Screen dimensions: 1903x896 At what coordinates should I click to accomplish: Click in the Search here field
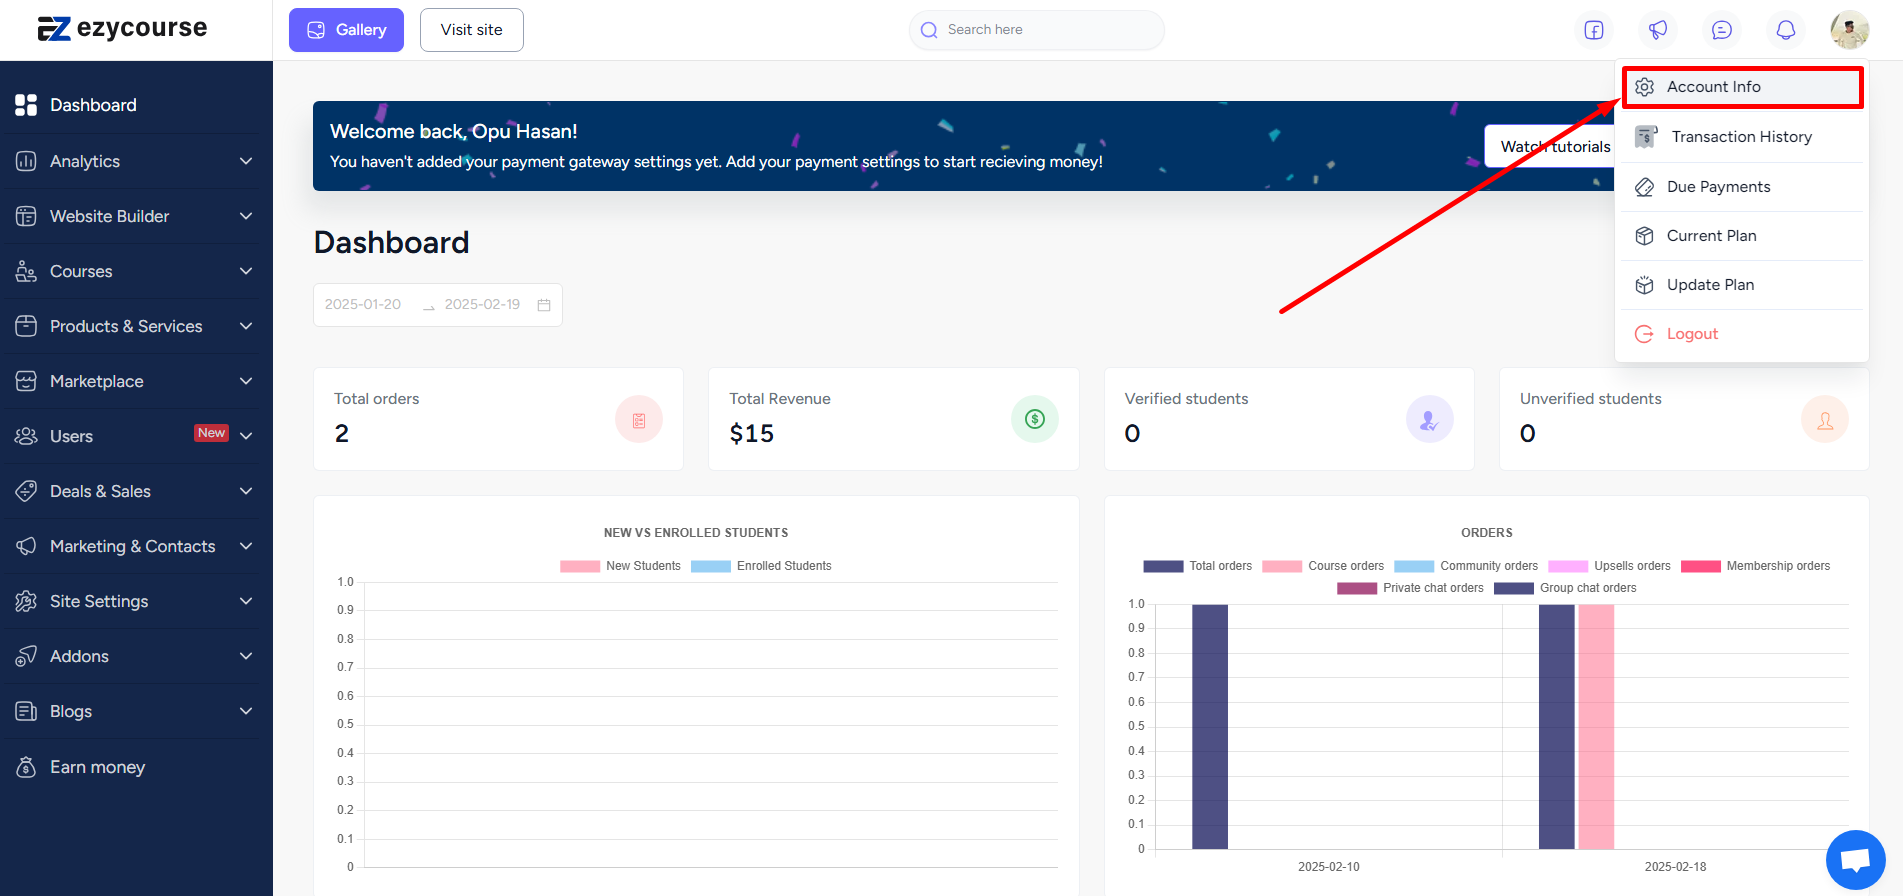click(1037, 30)
